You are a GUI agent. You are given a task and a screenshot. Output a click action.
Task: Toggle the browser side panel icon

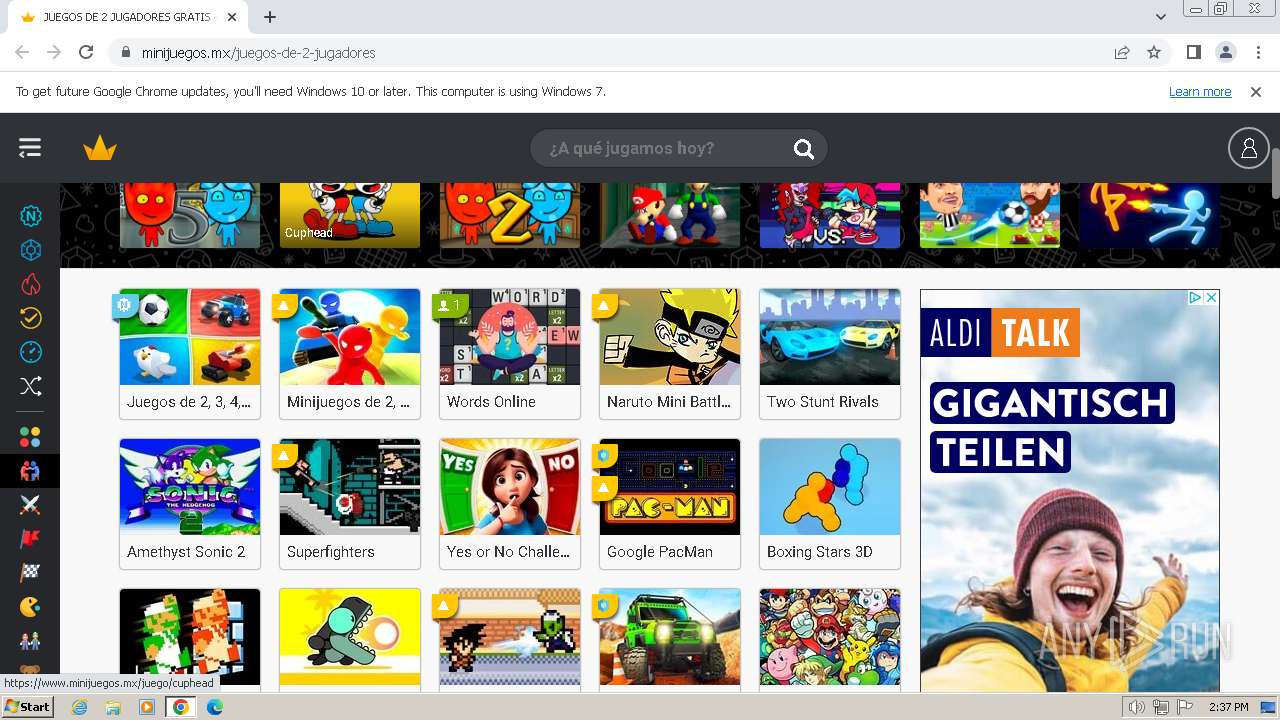[1193, 52]
